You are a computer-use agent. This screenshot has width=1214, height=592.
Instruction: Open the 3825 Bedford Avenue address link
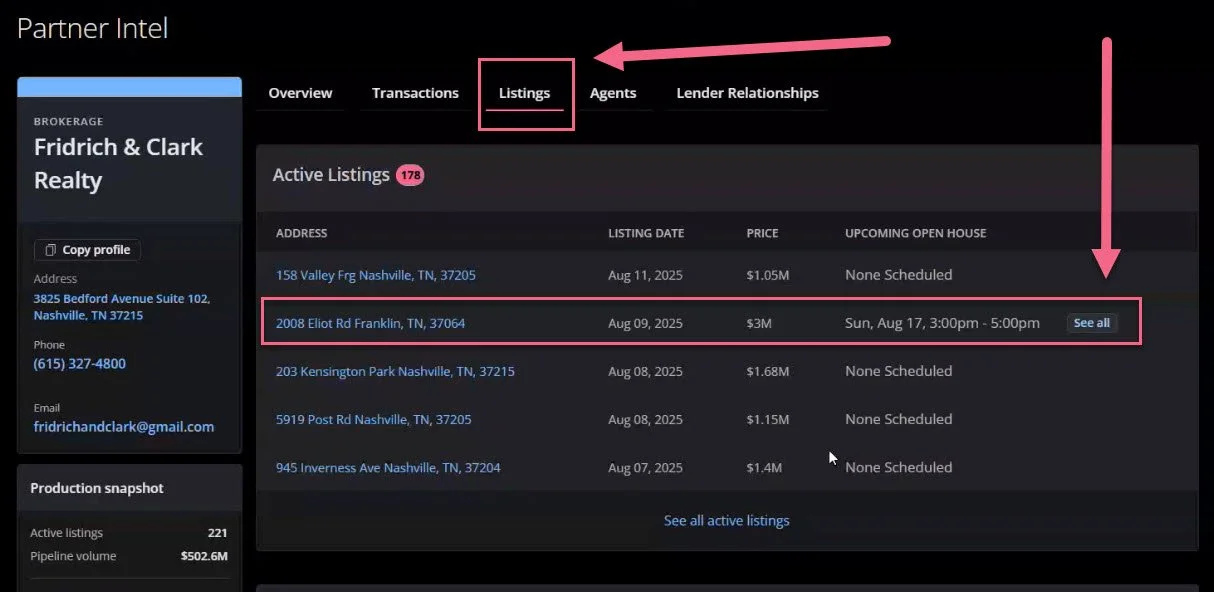[121, 307]
